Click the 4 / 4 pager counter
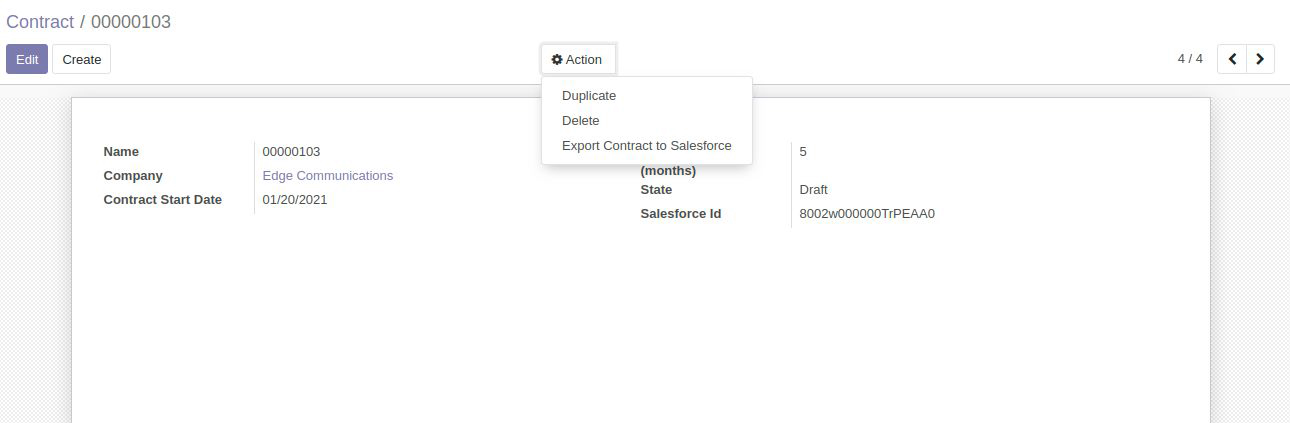The width and height of the screenshot is (1290, 423). [x=1190, y=59]
